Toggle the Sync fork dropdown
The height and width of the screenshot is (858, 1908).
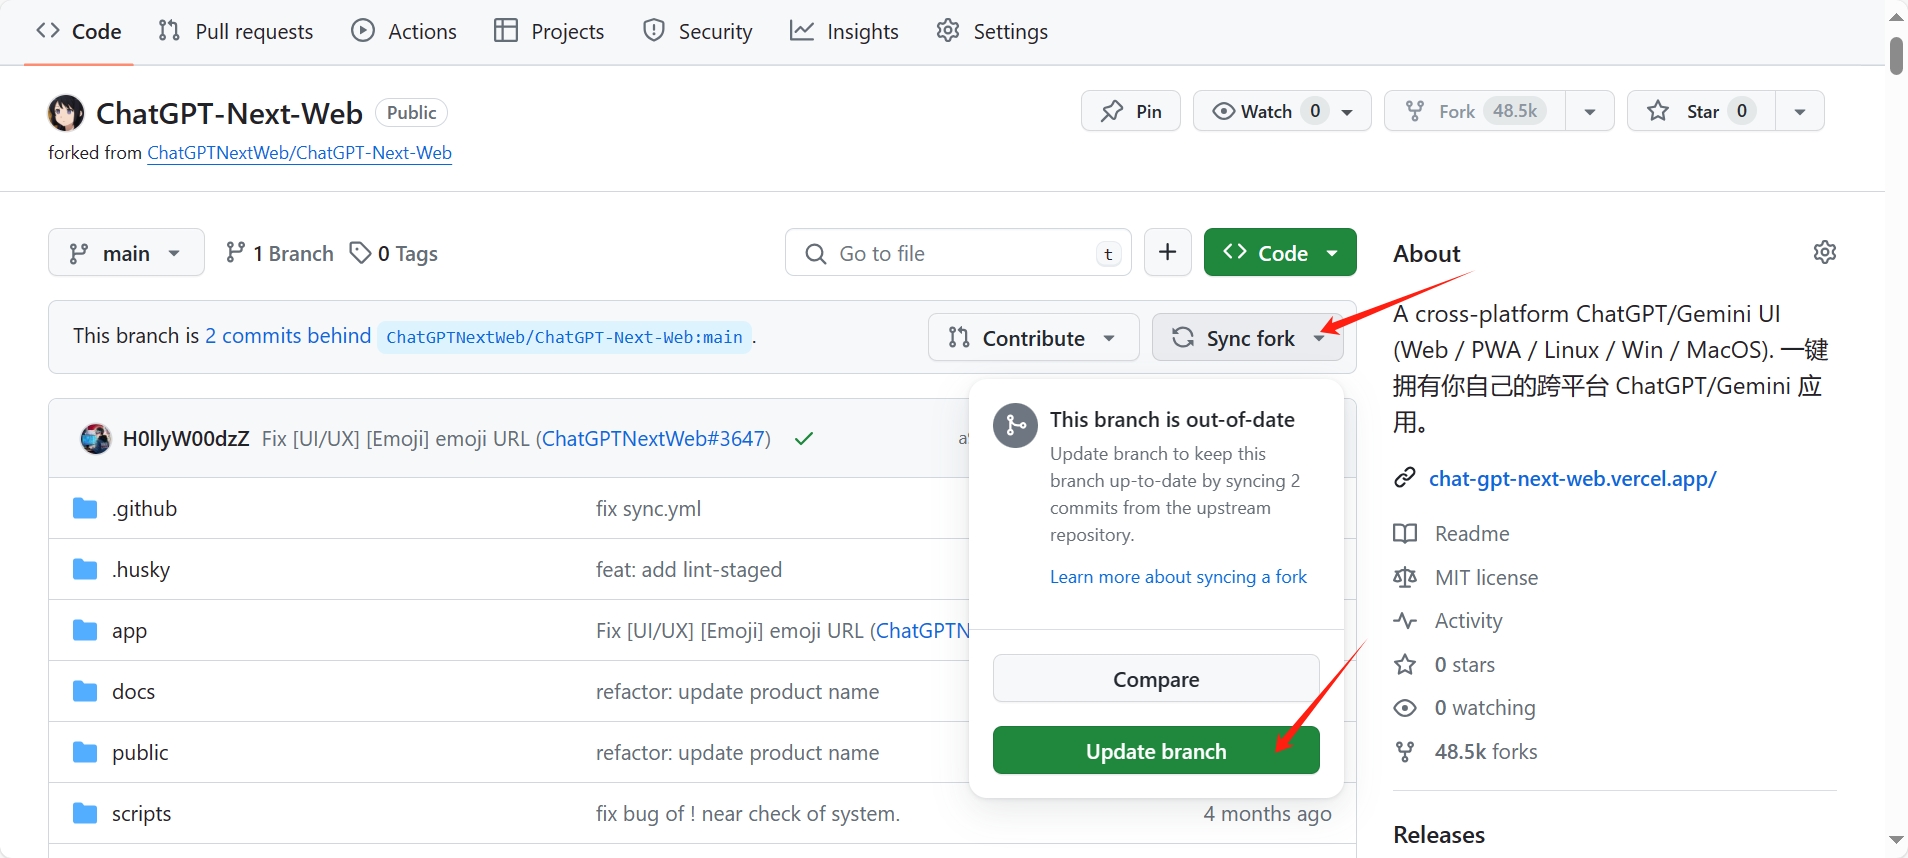(1248, 338)
